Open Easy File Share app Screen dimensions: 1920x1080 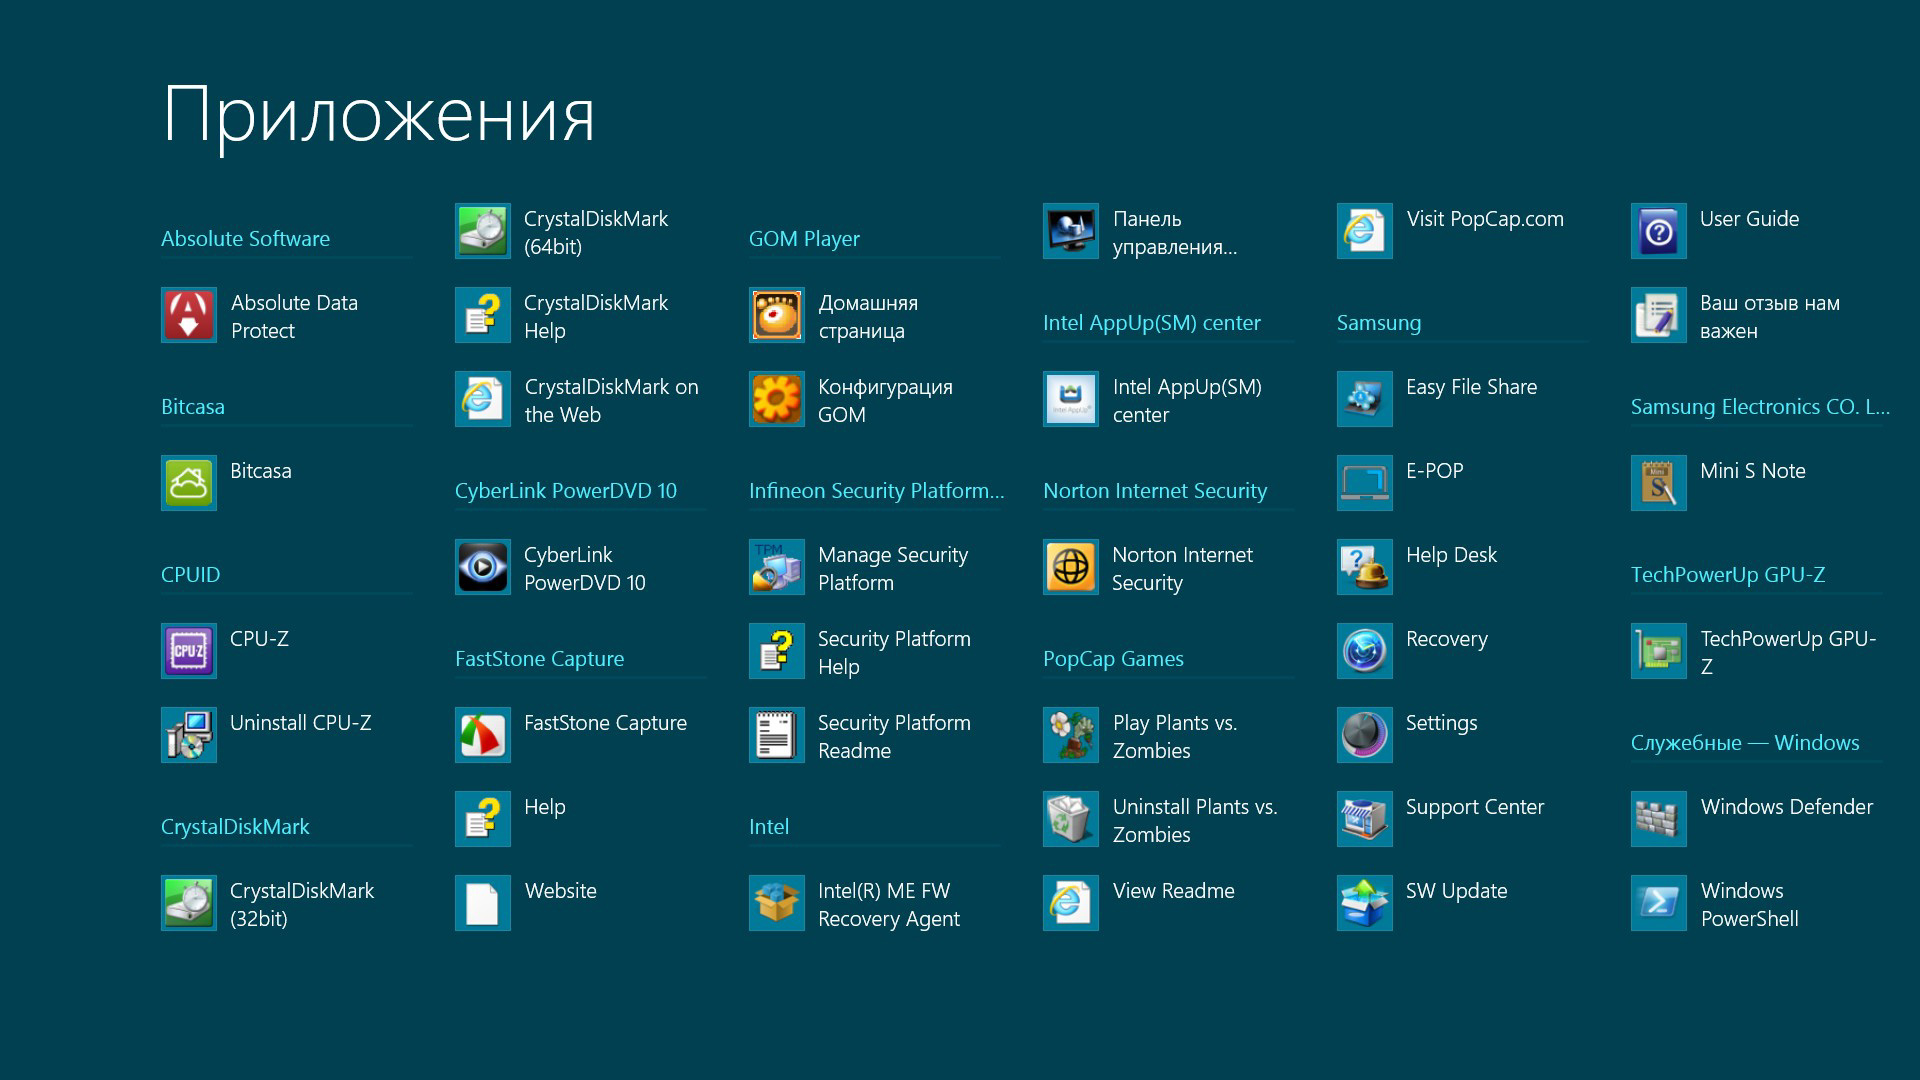(x=1470, y=388)
